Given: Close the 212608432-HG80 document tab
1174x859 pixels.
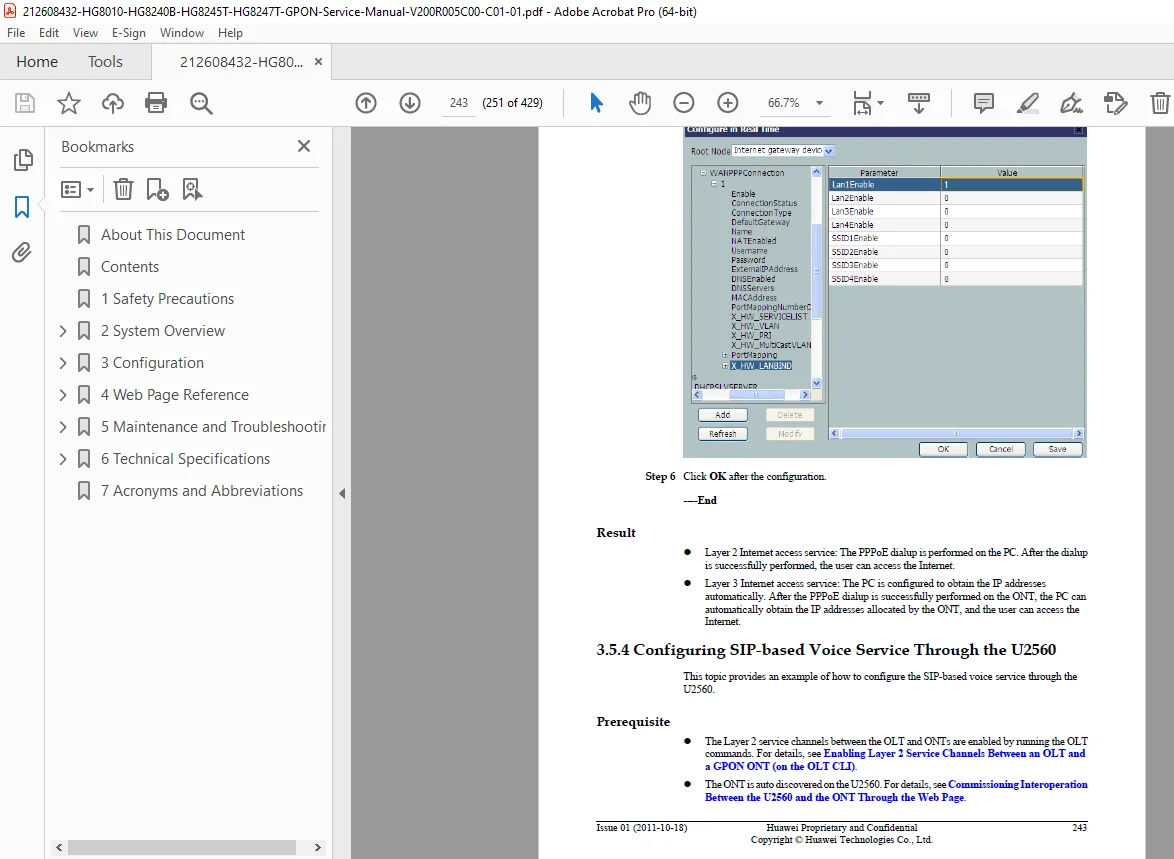Looking at the screenshot, I should pos(318,61).
